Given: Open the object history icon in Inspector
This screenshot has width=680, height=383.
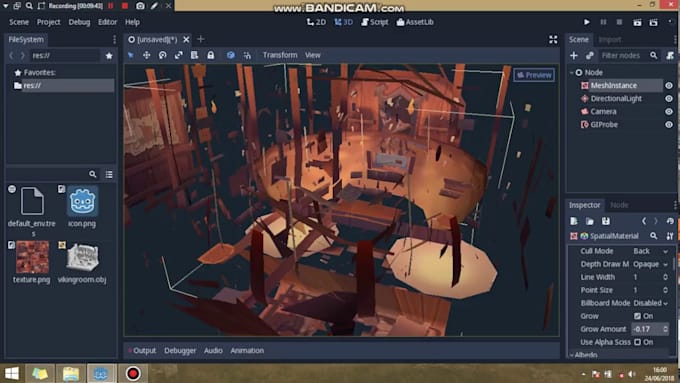Looking at the screenshot, I should [670, 221].
